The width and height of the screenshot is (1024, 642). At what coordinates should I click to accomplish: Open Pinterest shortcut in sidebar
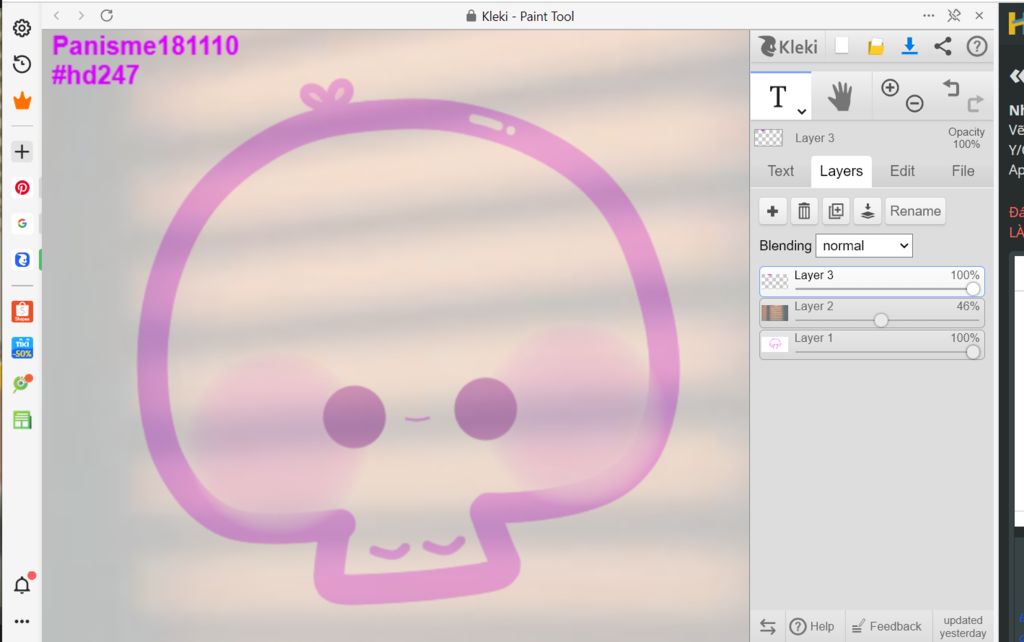coord(22,187)
